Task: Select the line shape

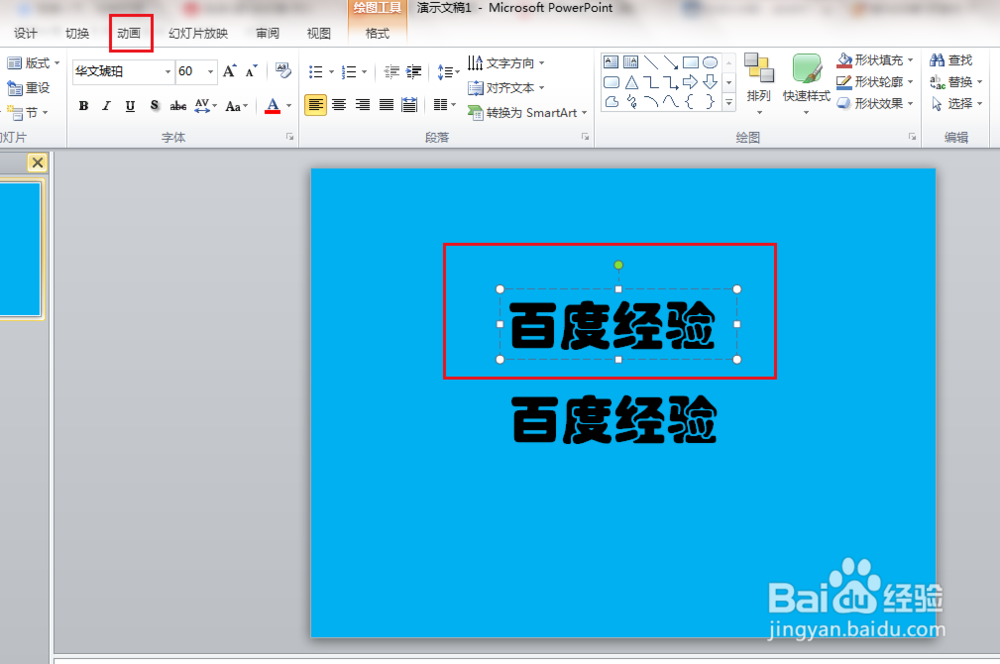Action: tap(651, 62)
